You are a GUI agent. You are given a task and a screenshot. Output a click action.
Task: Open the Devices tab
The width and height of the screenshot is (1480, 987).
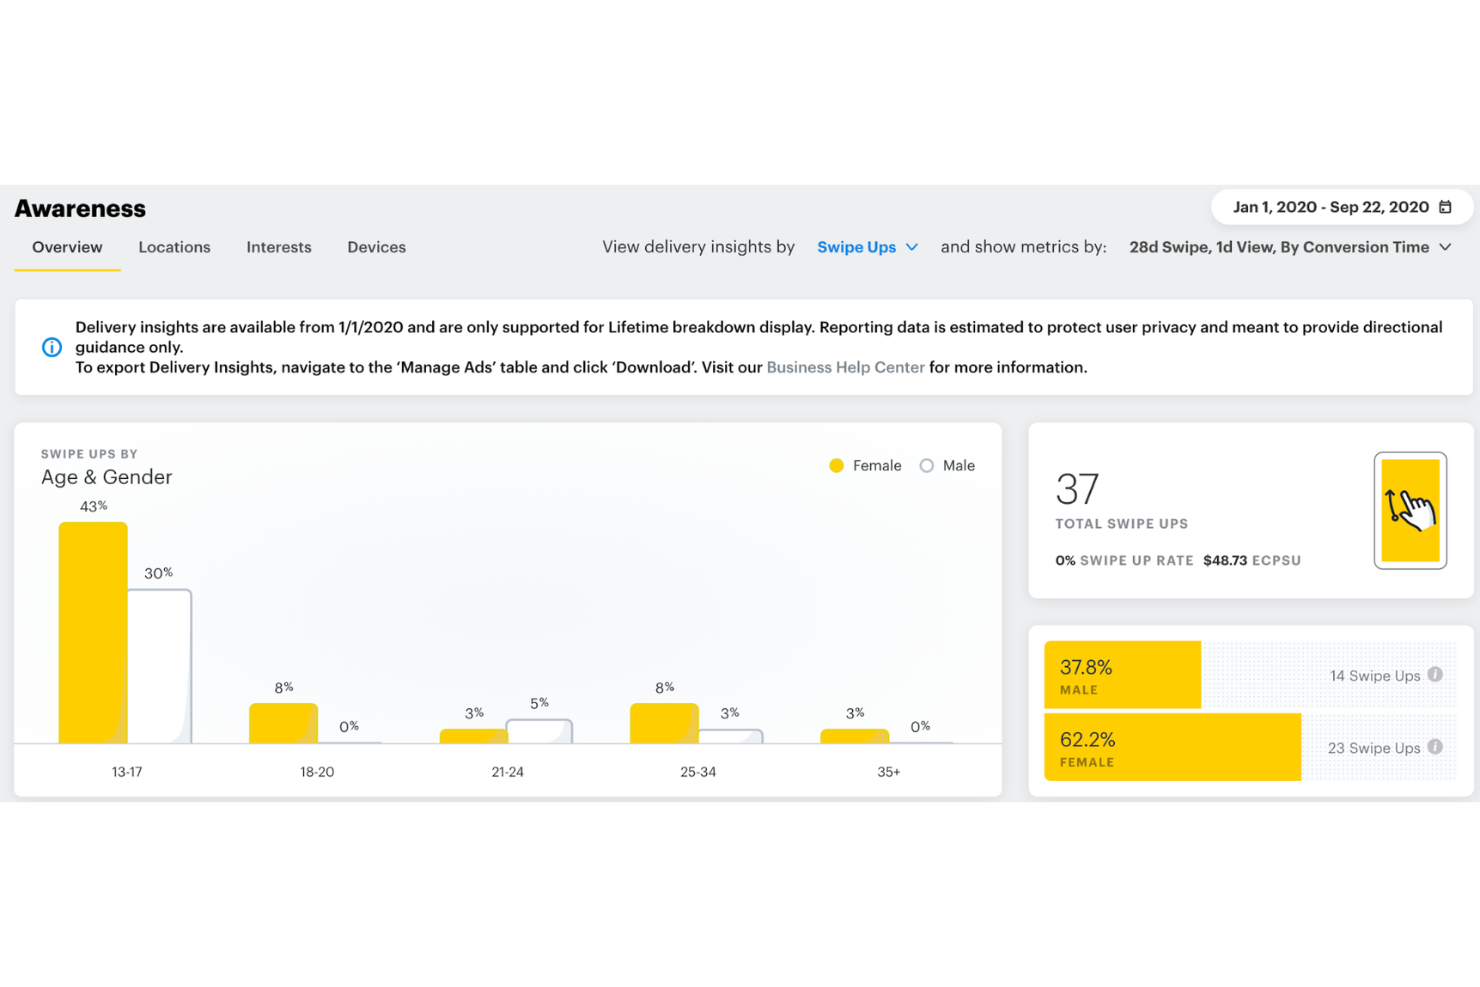[376, 247]
